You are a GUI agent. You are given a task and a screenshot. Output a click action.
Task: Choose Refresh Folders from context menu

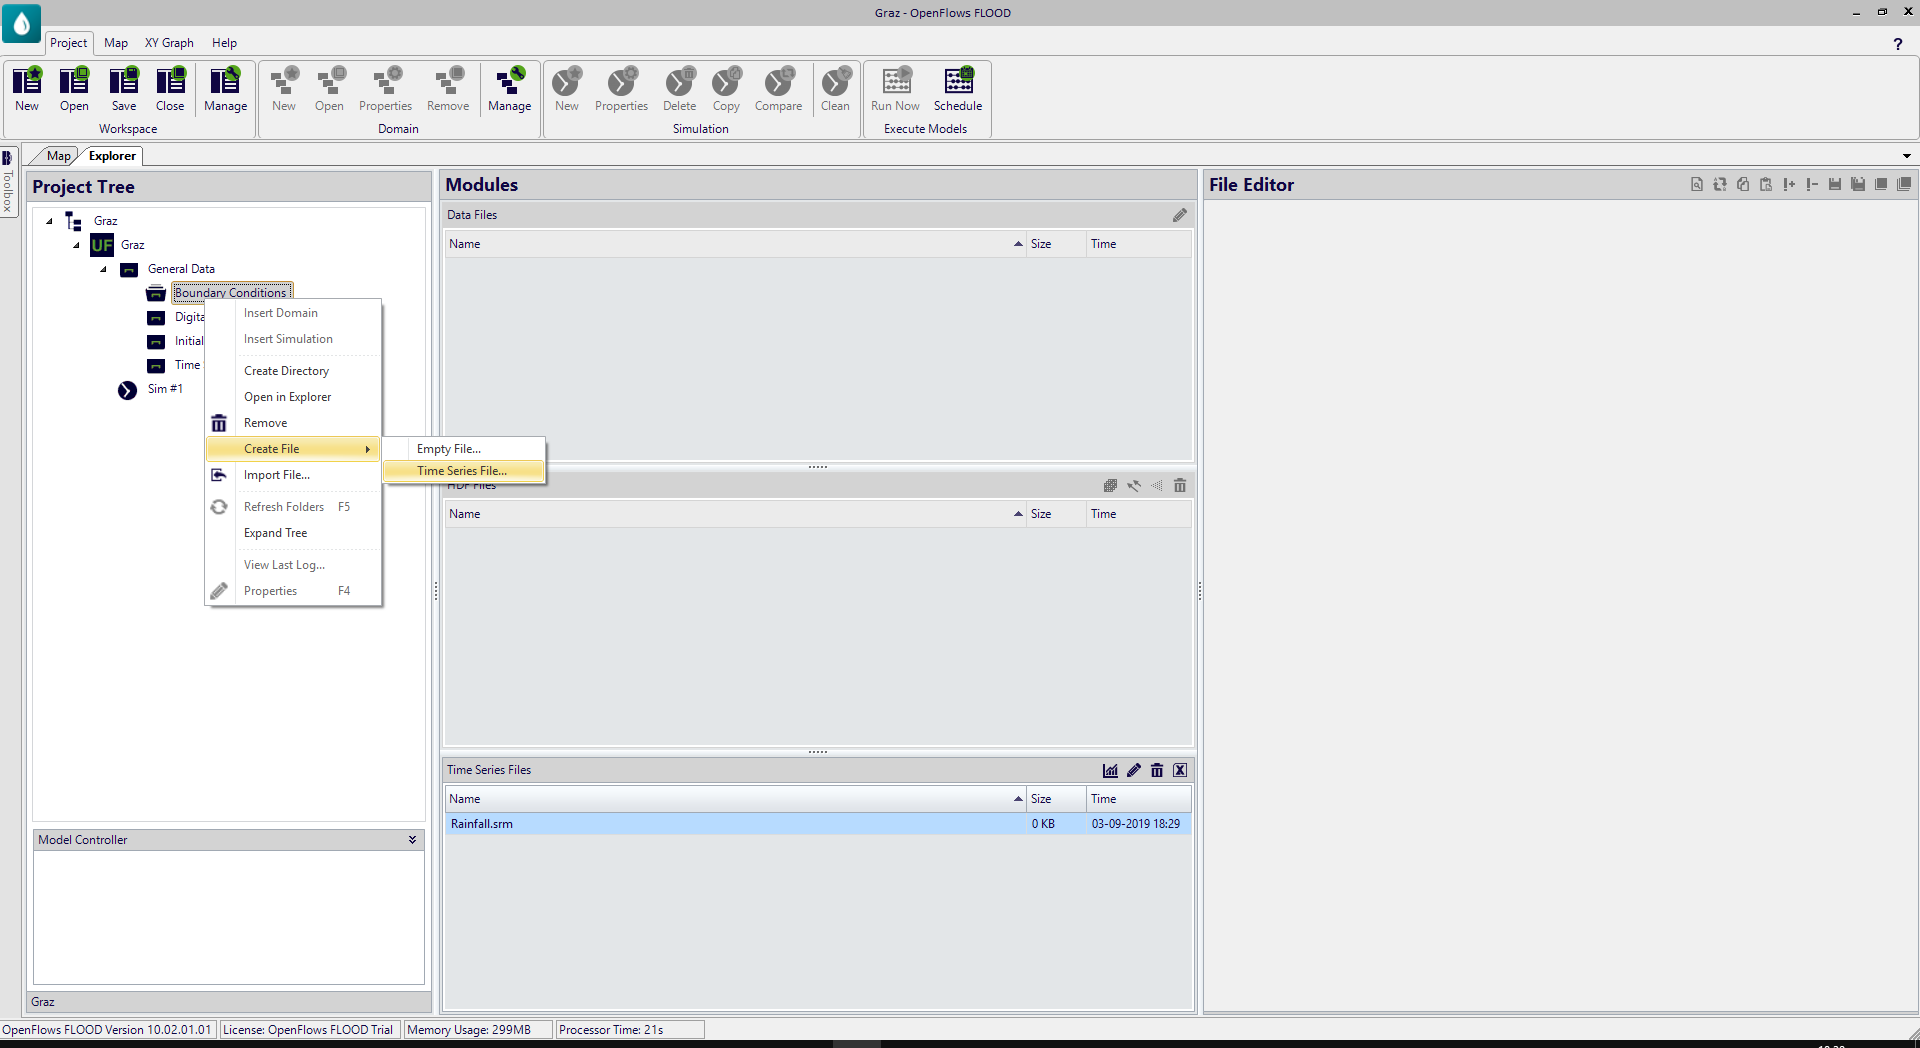284,507
